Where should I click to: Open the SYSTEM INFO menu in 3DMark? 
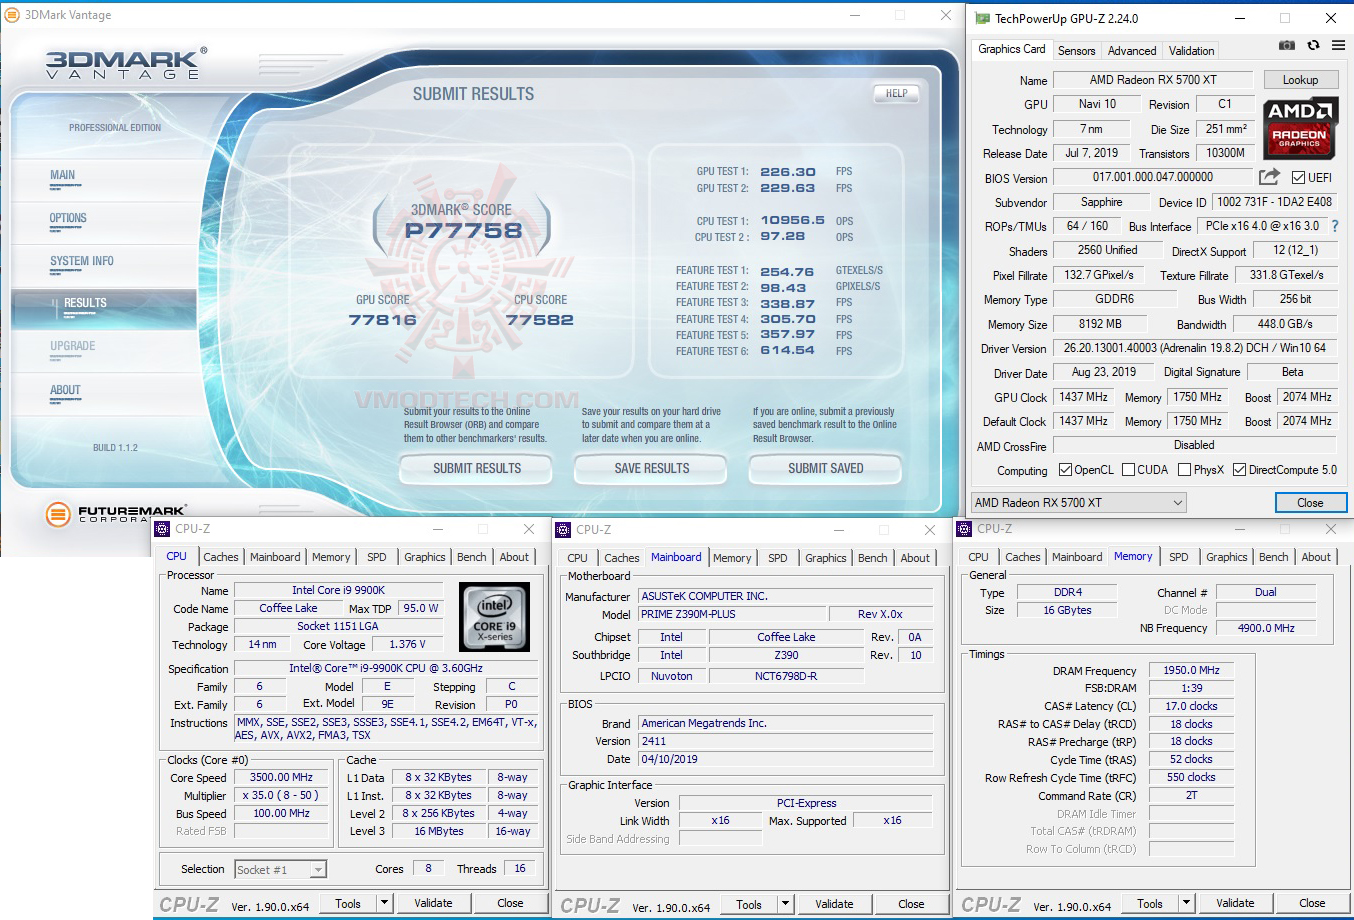coord(82,261)
